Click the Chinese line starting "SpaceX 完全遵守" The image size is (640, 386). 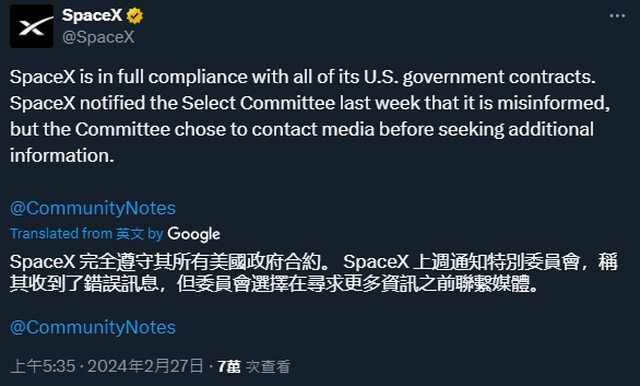point(314,262)
